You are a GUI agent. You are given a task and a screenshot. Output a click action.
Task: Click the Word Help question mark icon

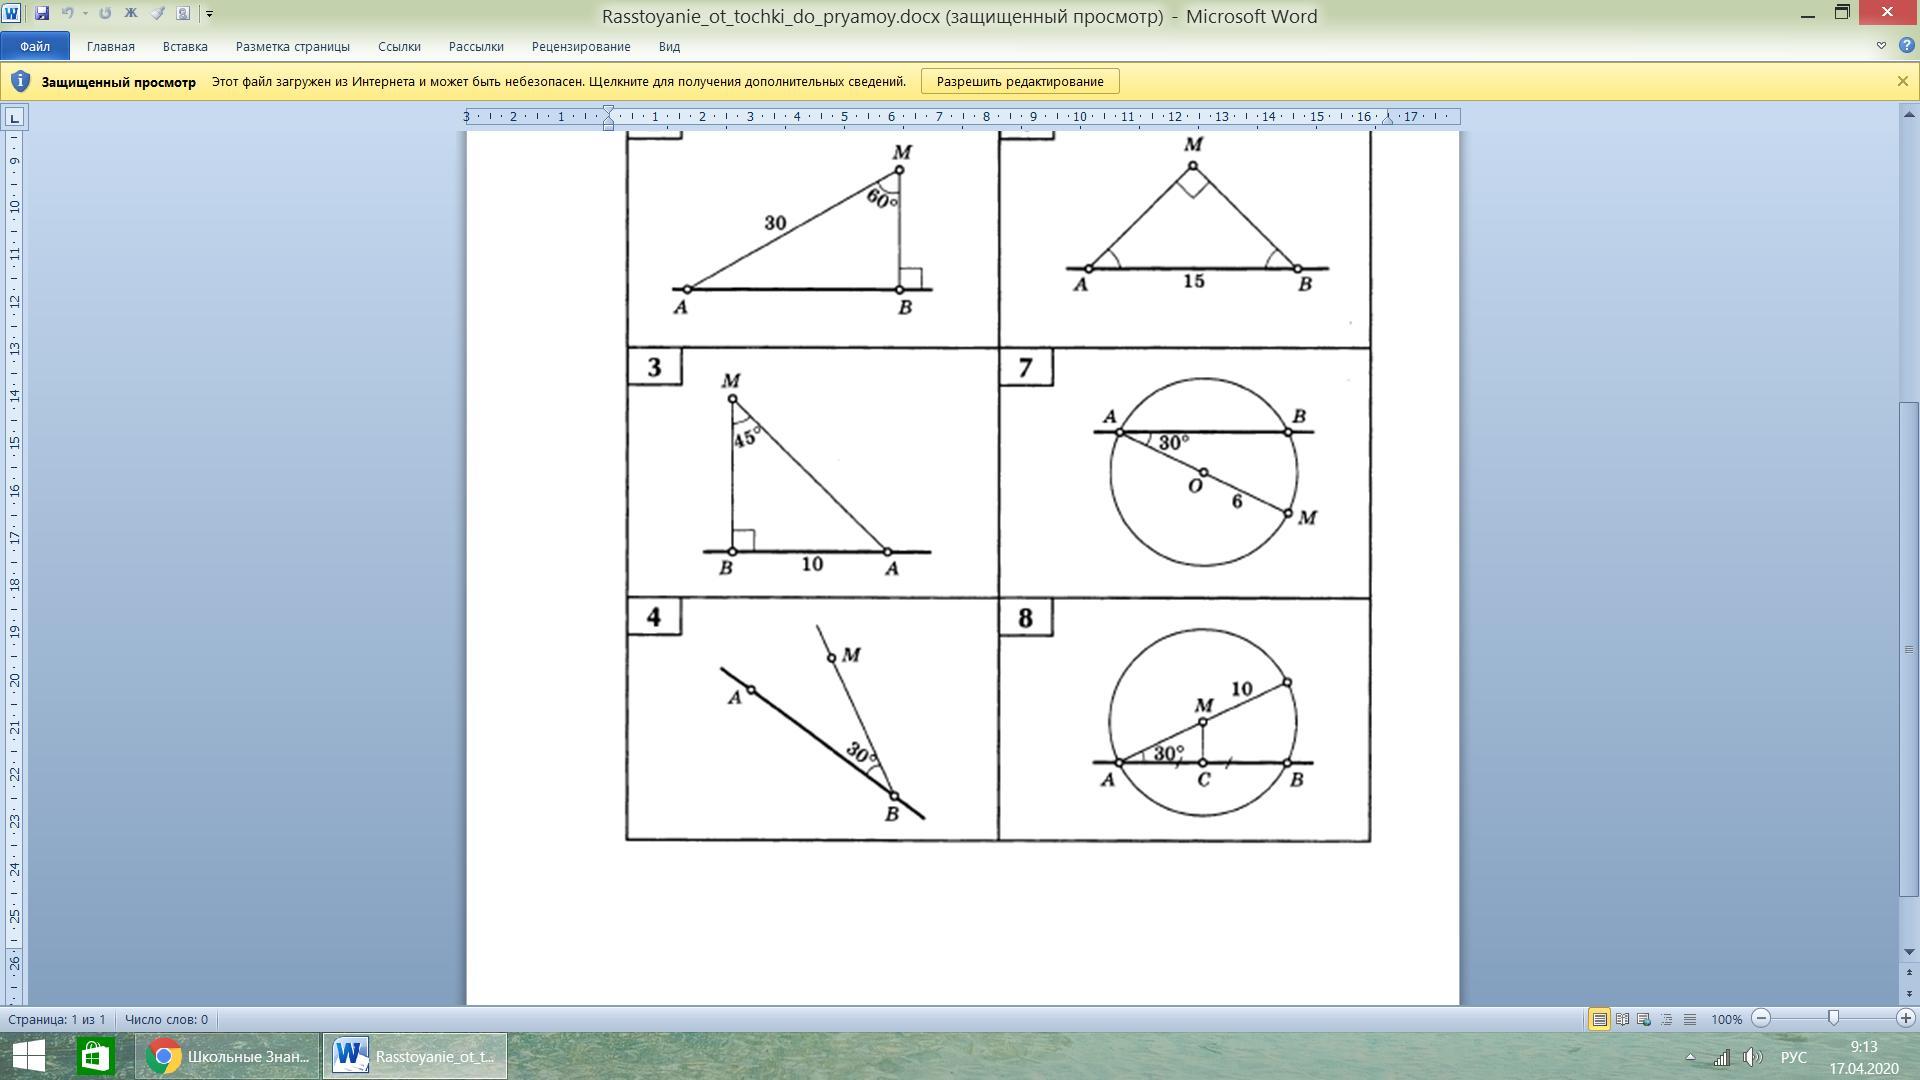1905,46
